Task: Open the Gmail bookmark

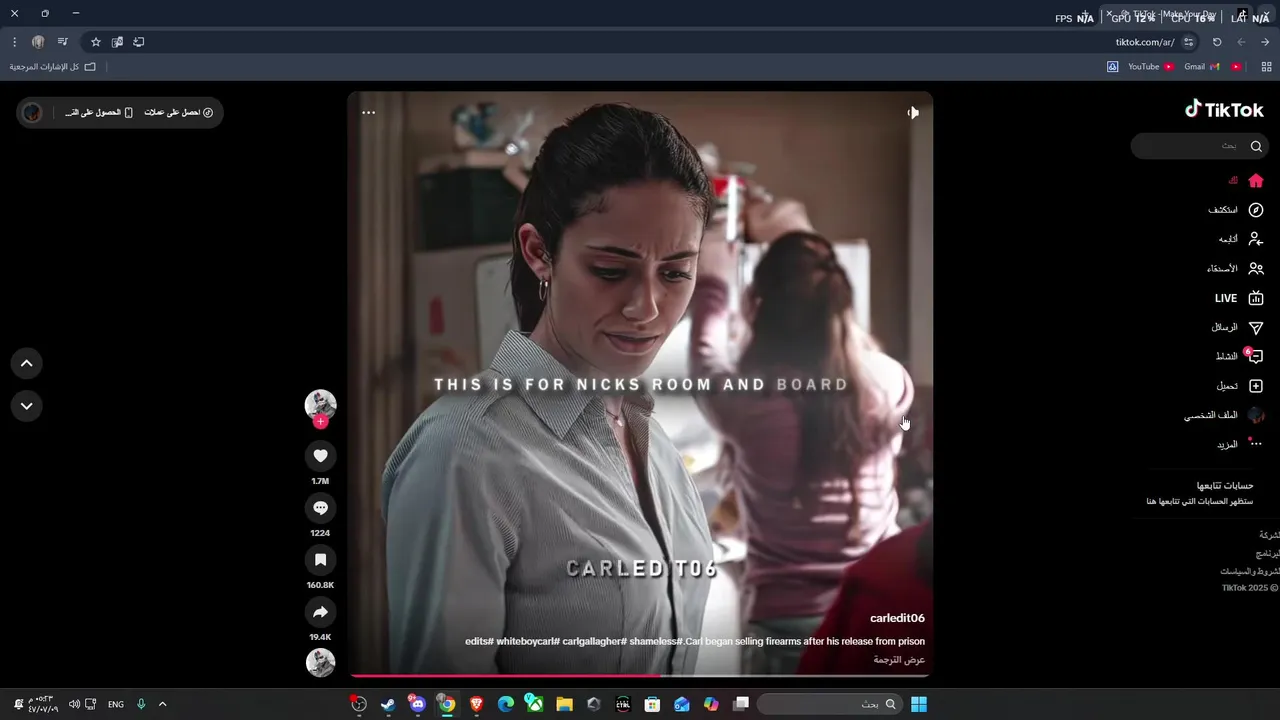Action: tap(1201, 67)
